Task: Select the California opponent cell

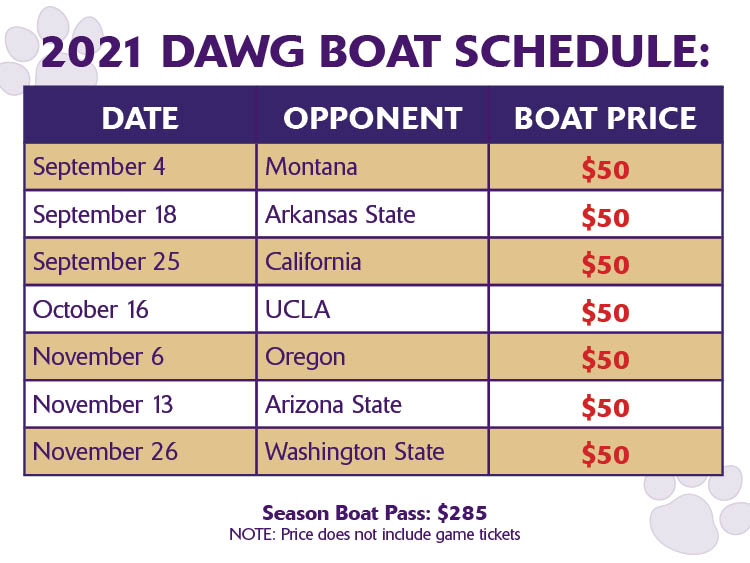Action: 373,262
